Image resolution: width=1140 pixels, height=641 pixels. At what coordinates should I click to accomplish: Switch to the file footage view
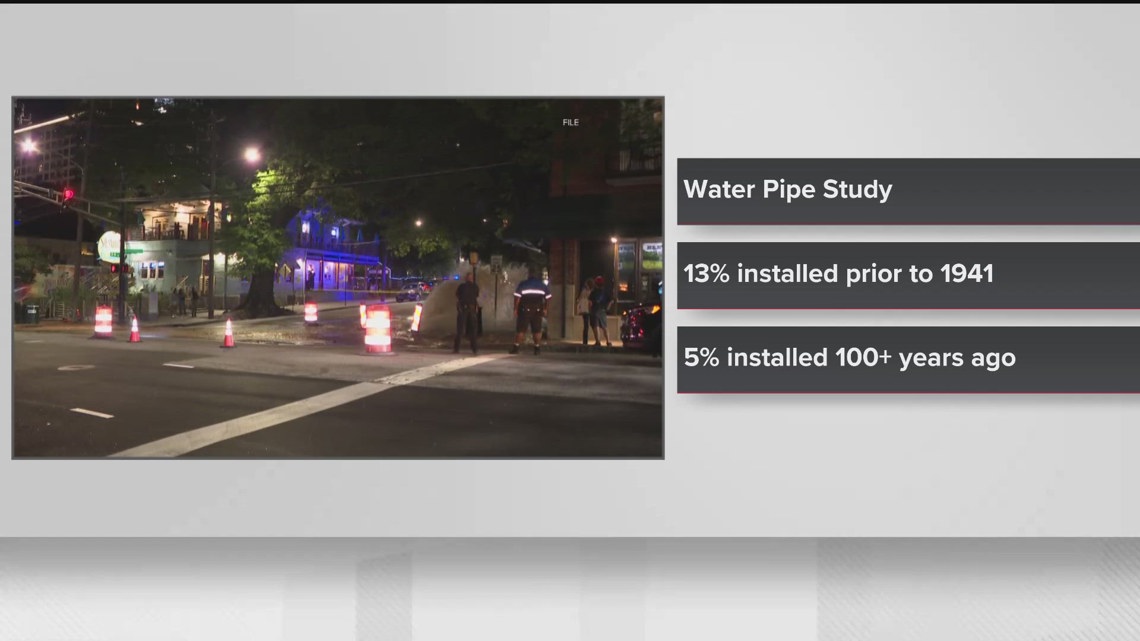pyautogui.click(x=337, y=280)
